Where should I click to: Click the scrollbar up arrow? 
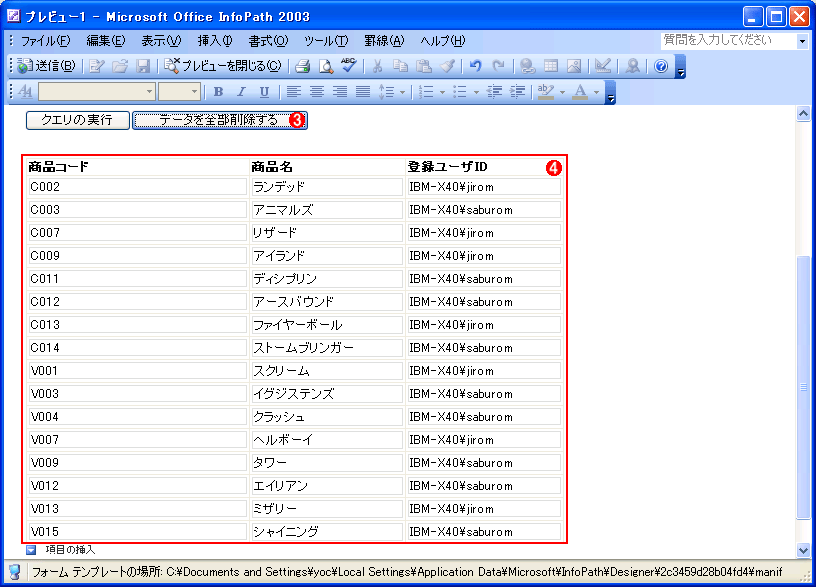(804, 113)
